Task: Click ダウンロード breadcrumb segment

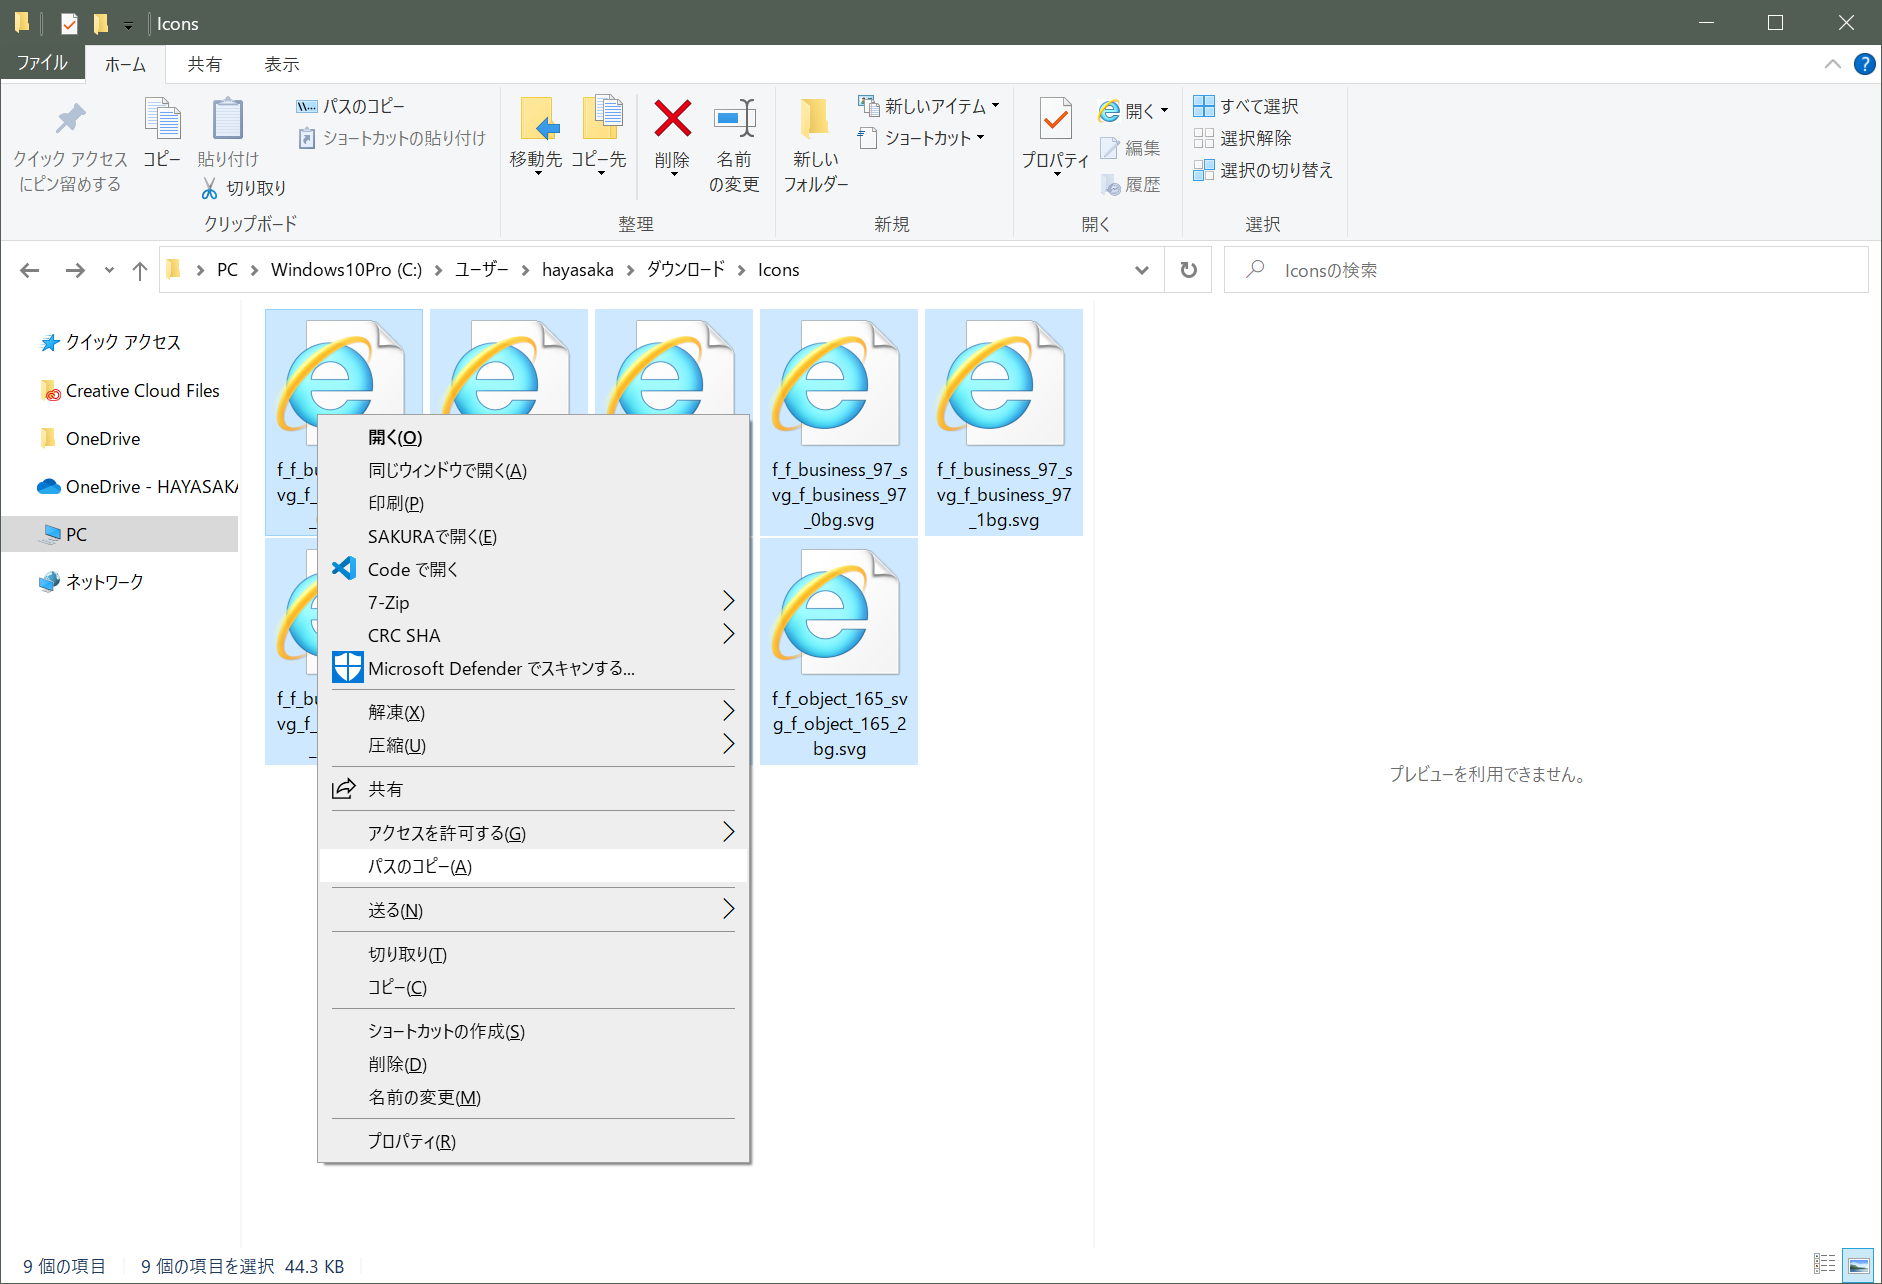Action: coord(686,270)
